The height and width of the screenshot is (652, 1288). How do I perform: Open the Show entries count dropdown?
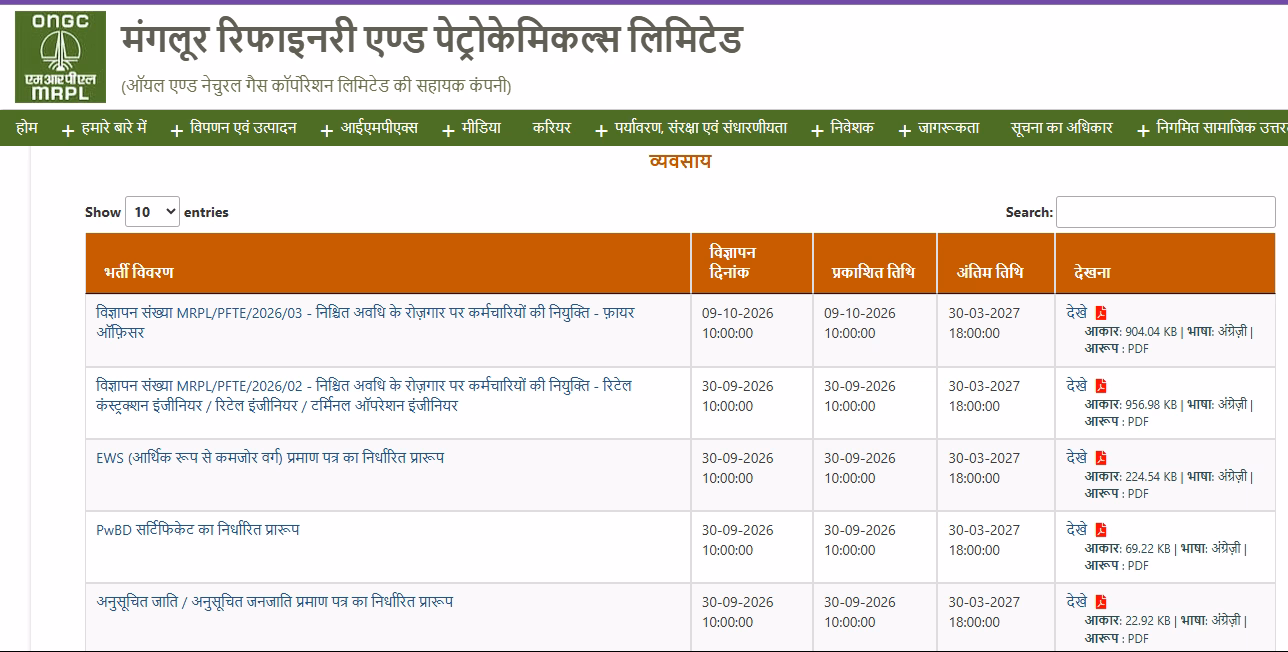(x=152, y=212)
